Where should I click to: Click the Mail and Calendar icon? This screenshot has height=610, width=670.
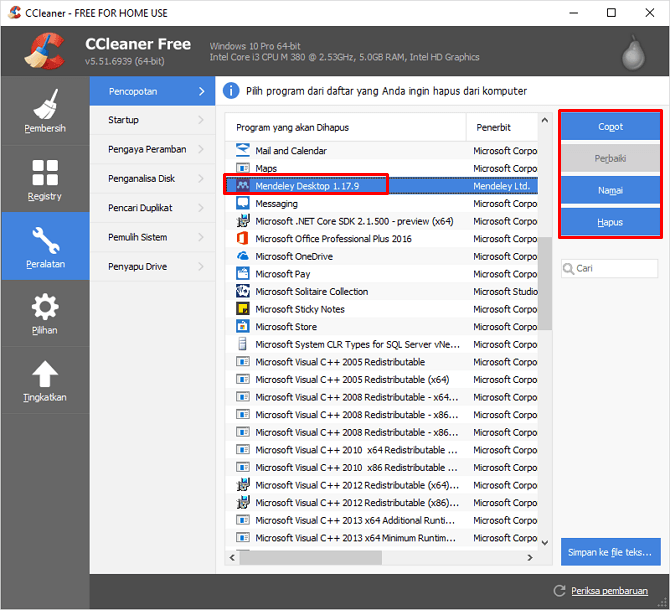[242, 151]
